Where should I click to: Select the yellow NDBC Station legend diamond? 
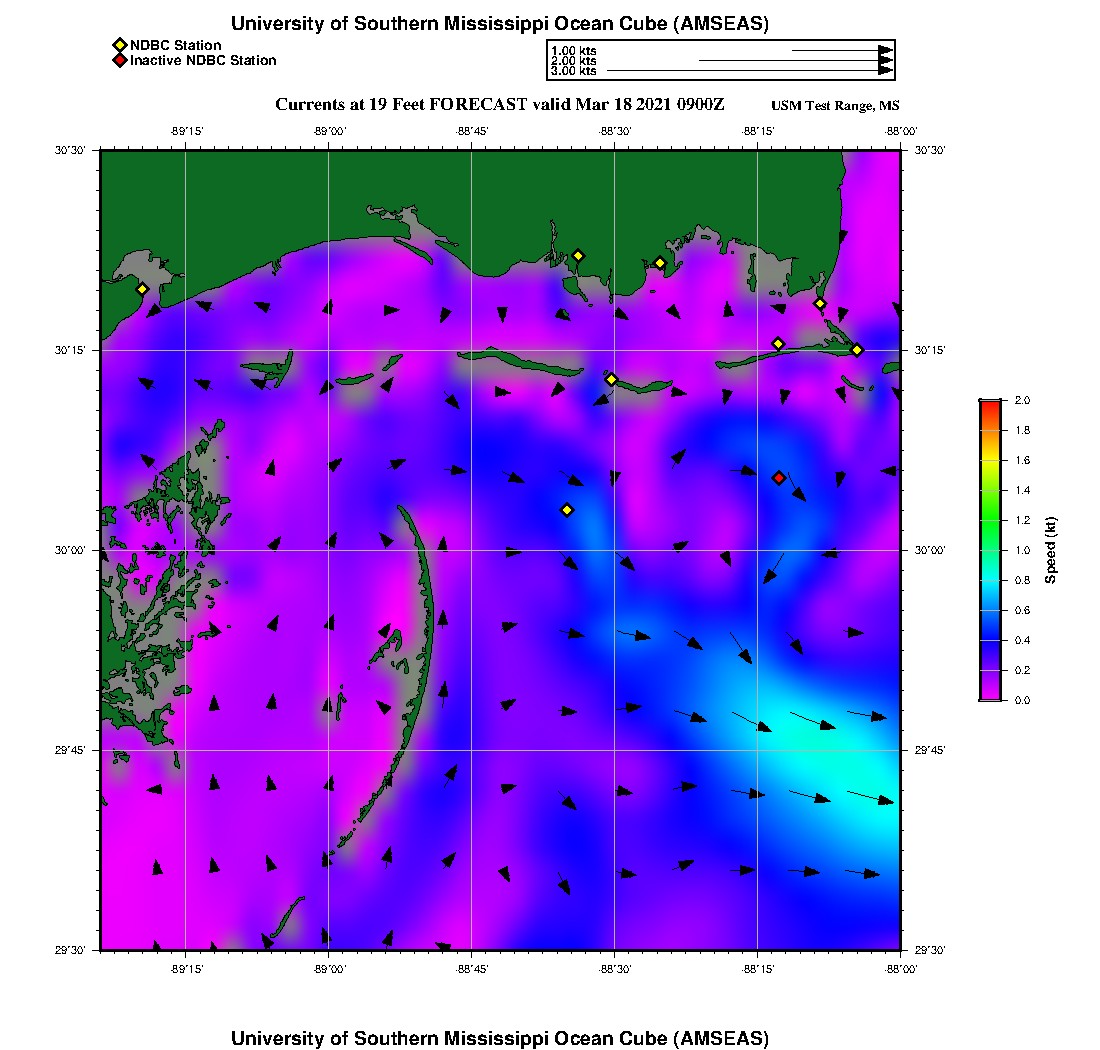click(119, 45)
